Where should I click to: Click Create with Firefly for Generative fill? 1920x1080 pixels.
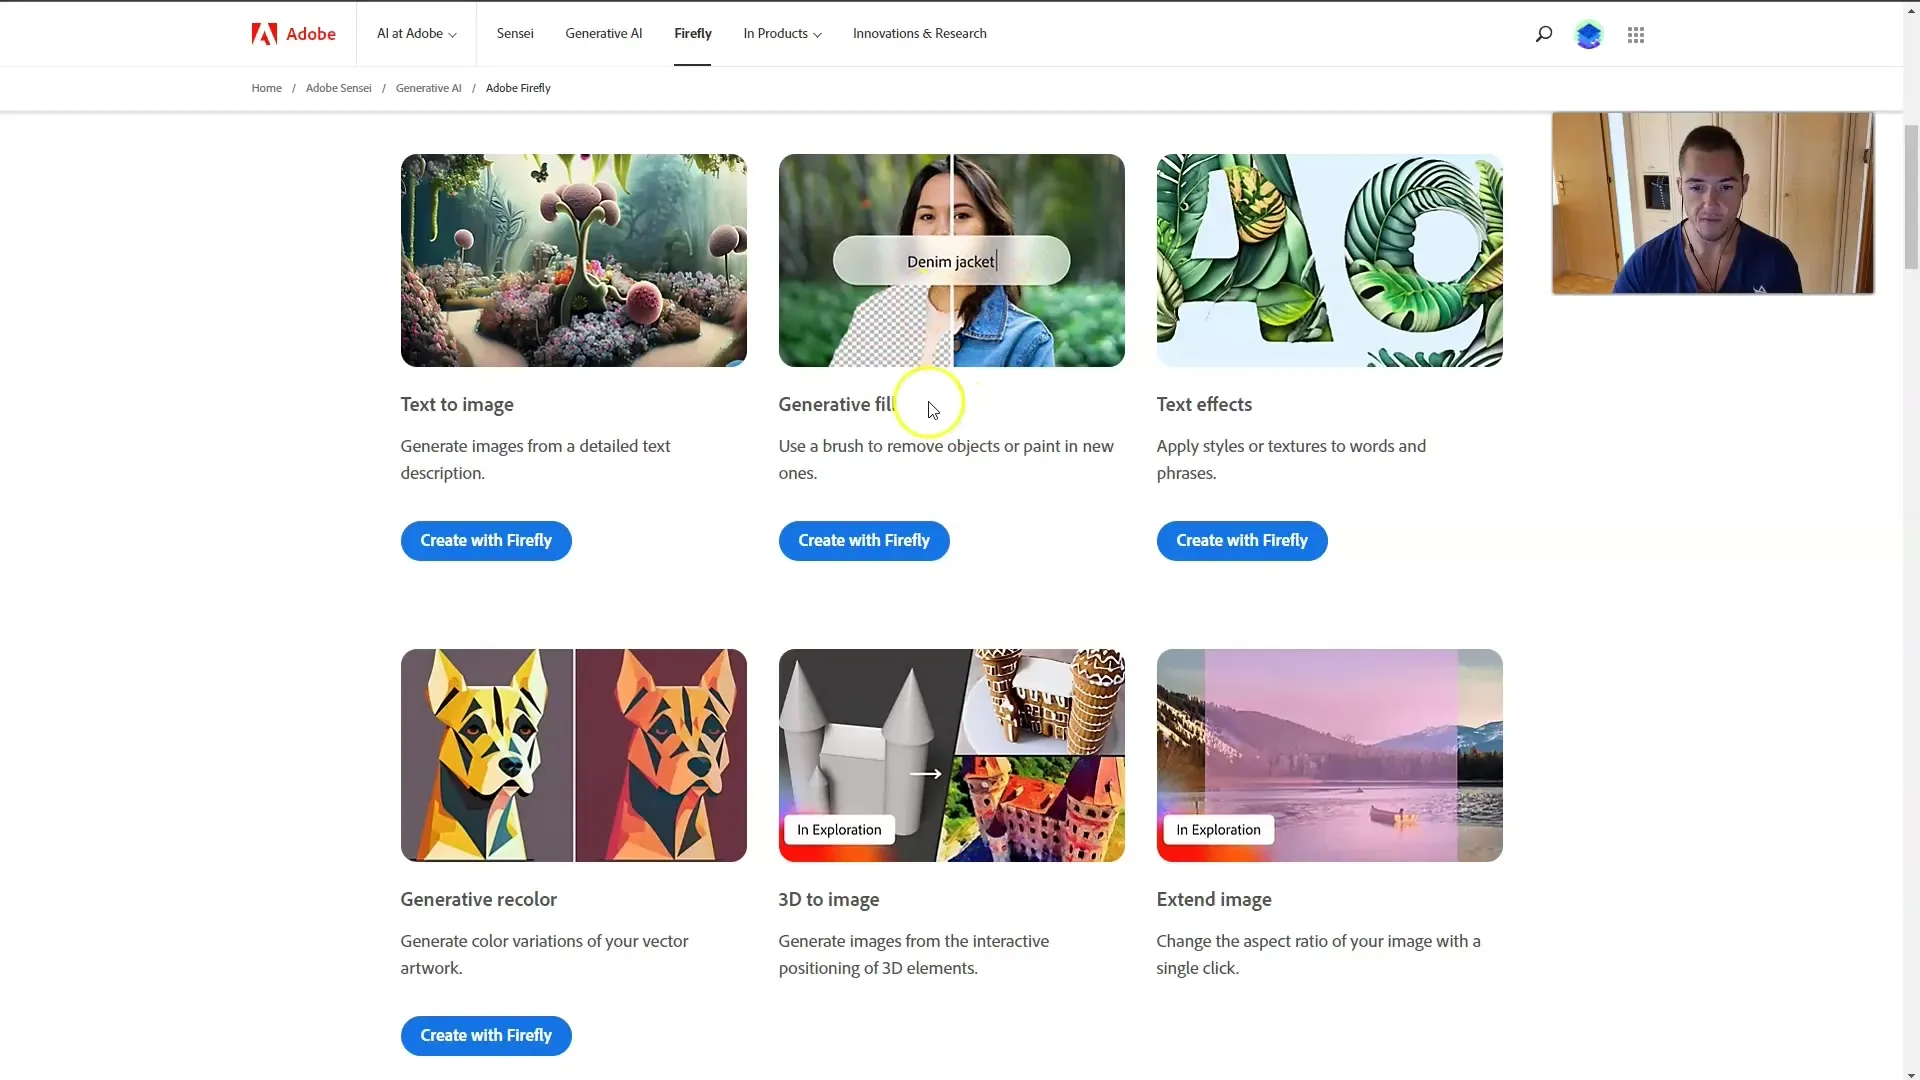pyautogui.click(x=864, y=539)
